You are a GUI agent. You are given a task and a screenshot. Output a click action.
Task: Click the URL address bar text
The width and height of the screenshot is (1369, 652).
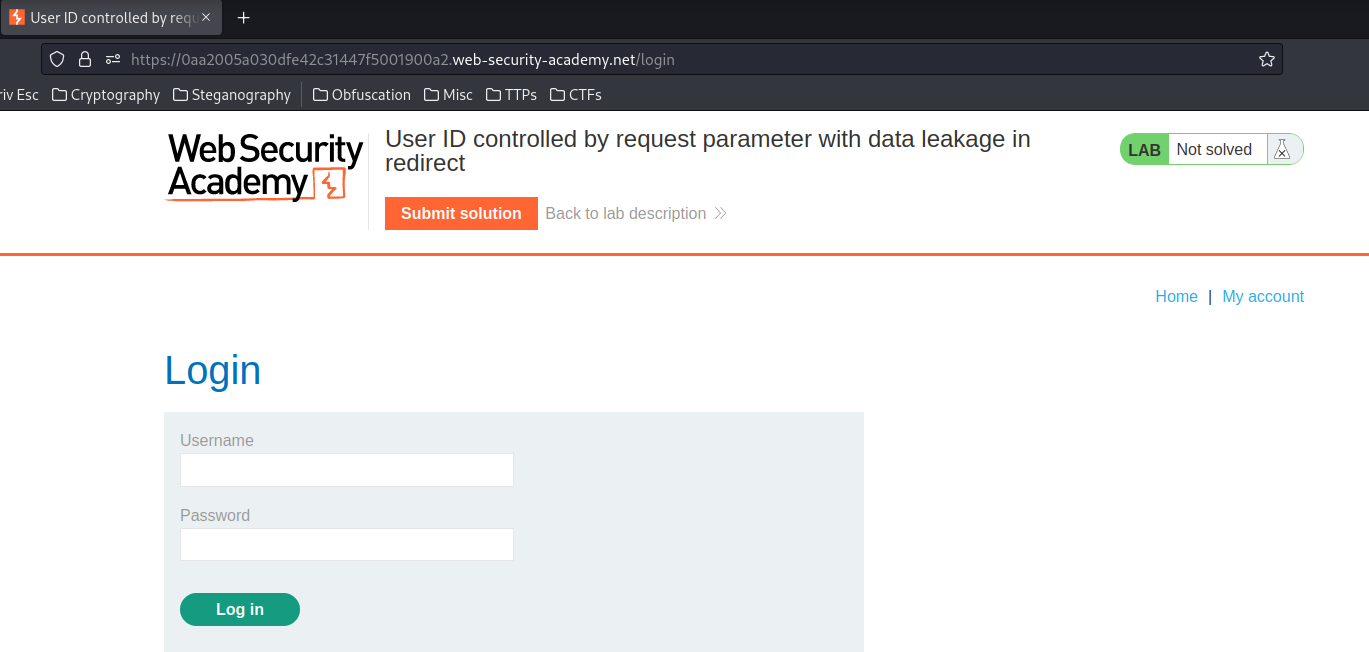(x=403, y=59)
